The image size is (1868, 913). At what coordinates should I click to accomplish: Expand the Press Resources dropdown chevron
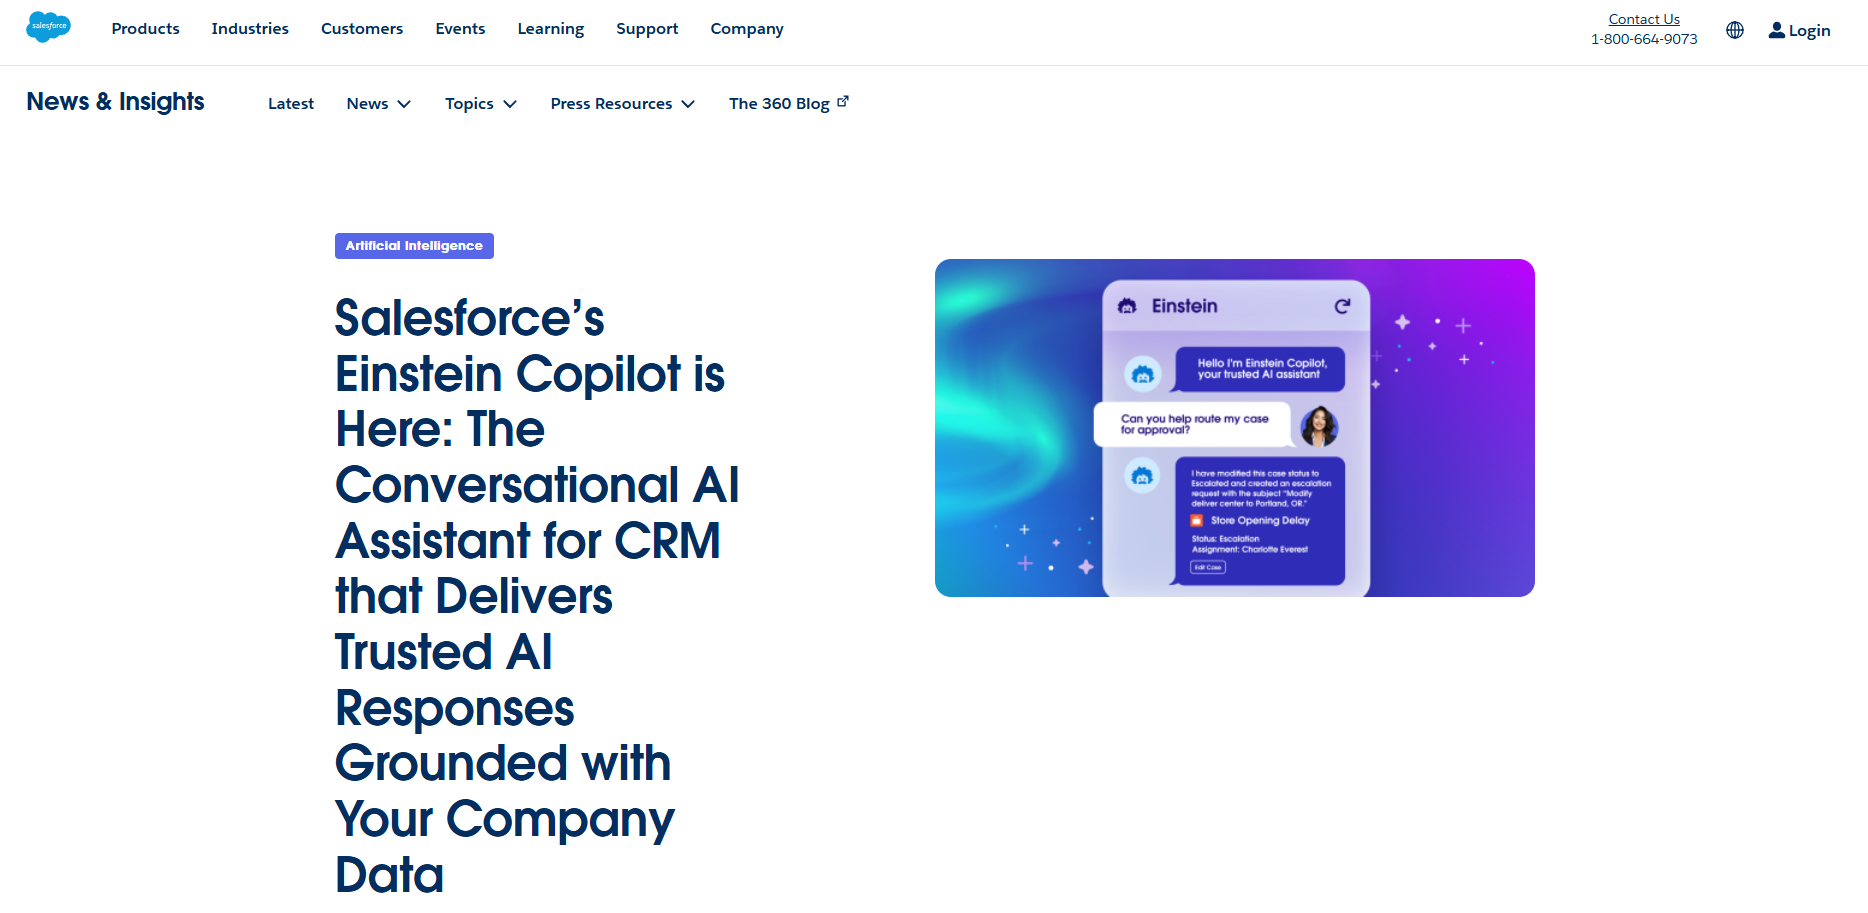pyautogui.click(x=688, y=104)
